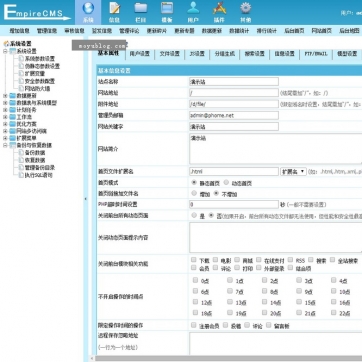Click the 系统设置 home icon atop the tree

pos(6,43)
